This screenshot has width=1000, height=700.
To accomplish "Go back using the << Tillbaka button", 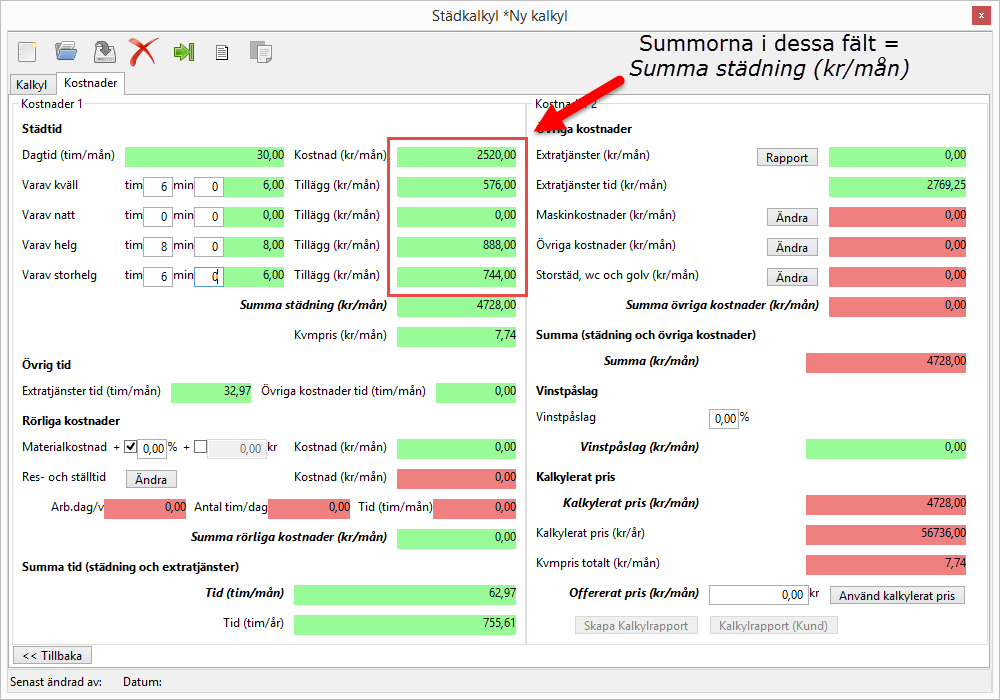I will click(x=51, y=655).
